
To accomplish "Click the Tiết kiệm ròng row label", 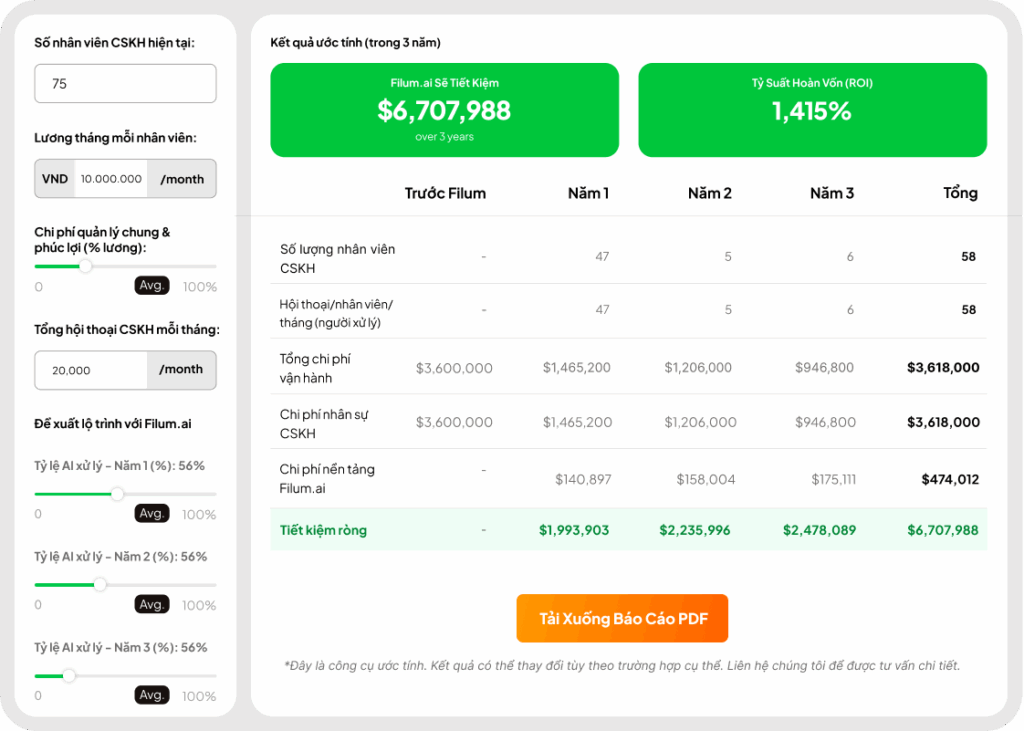I will point(323,530).
